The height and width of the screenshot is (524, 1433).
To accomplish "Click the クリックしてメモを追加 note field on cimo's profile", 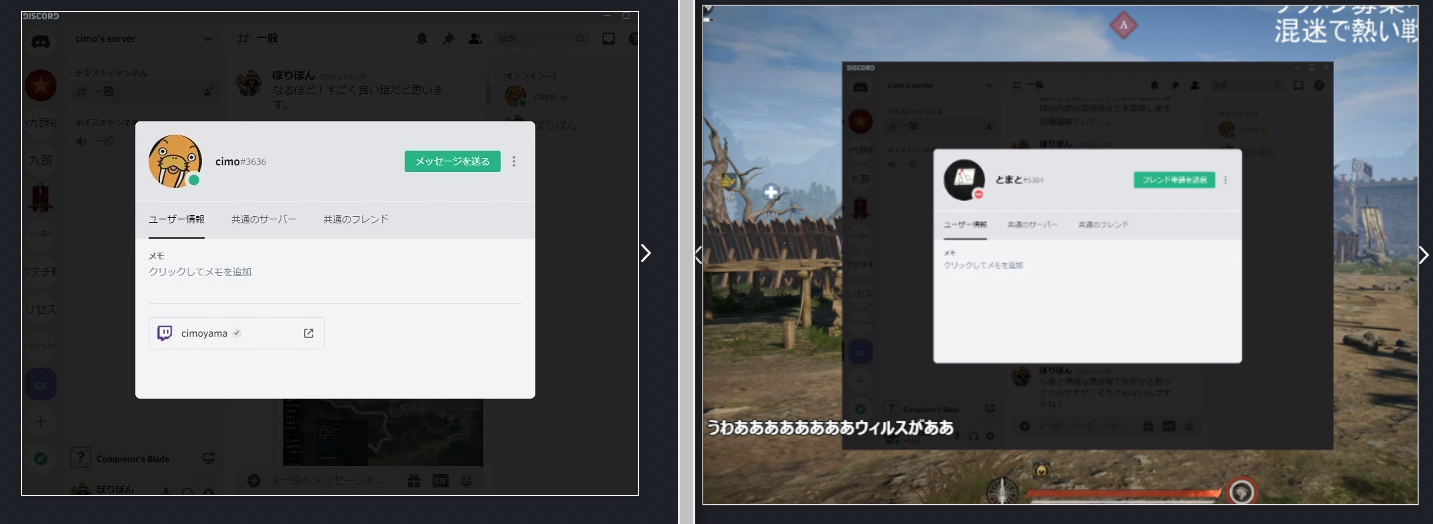I will point(200,272).
